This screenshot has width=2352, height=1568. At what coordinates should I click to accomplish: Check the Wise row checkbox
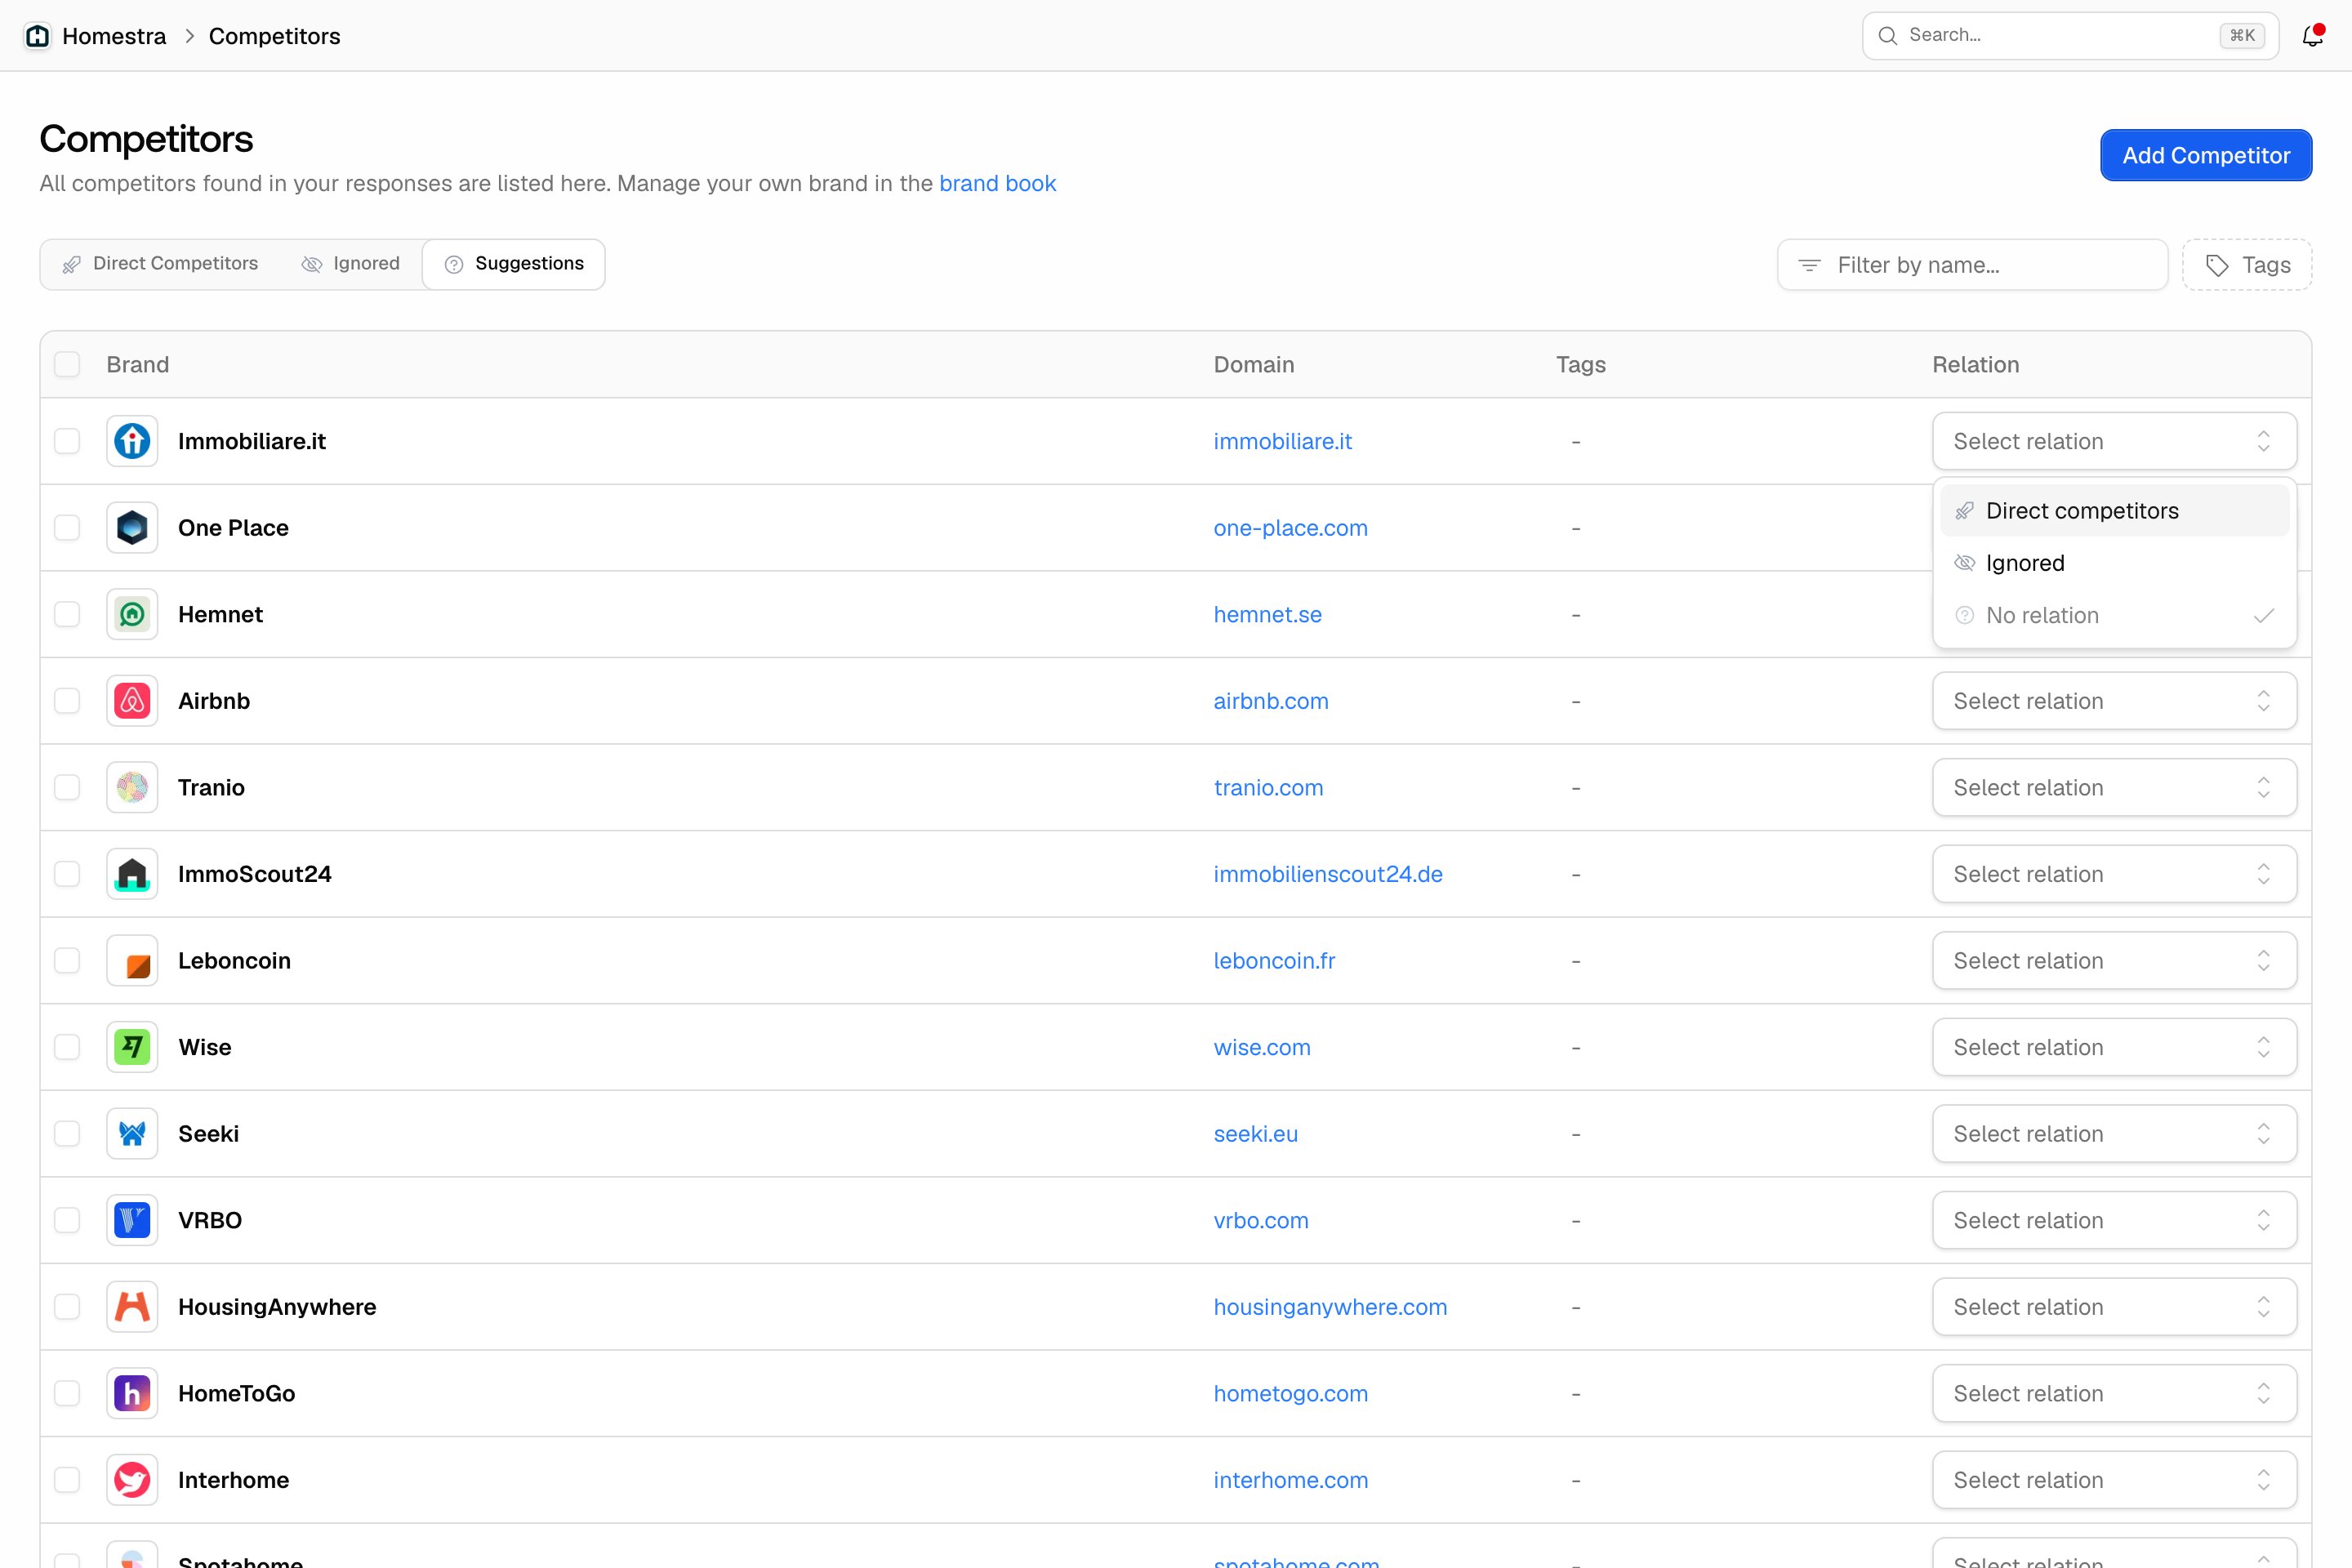[x=67, y=1047]
